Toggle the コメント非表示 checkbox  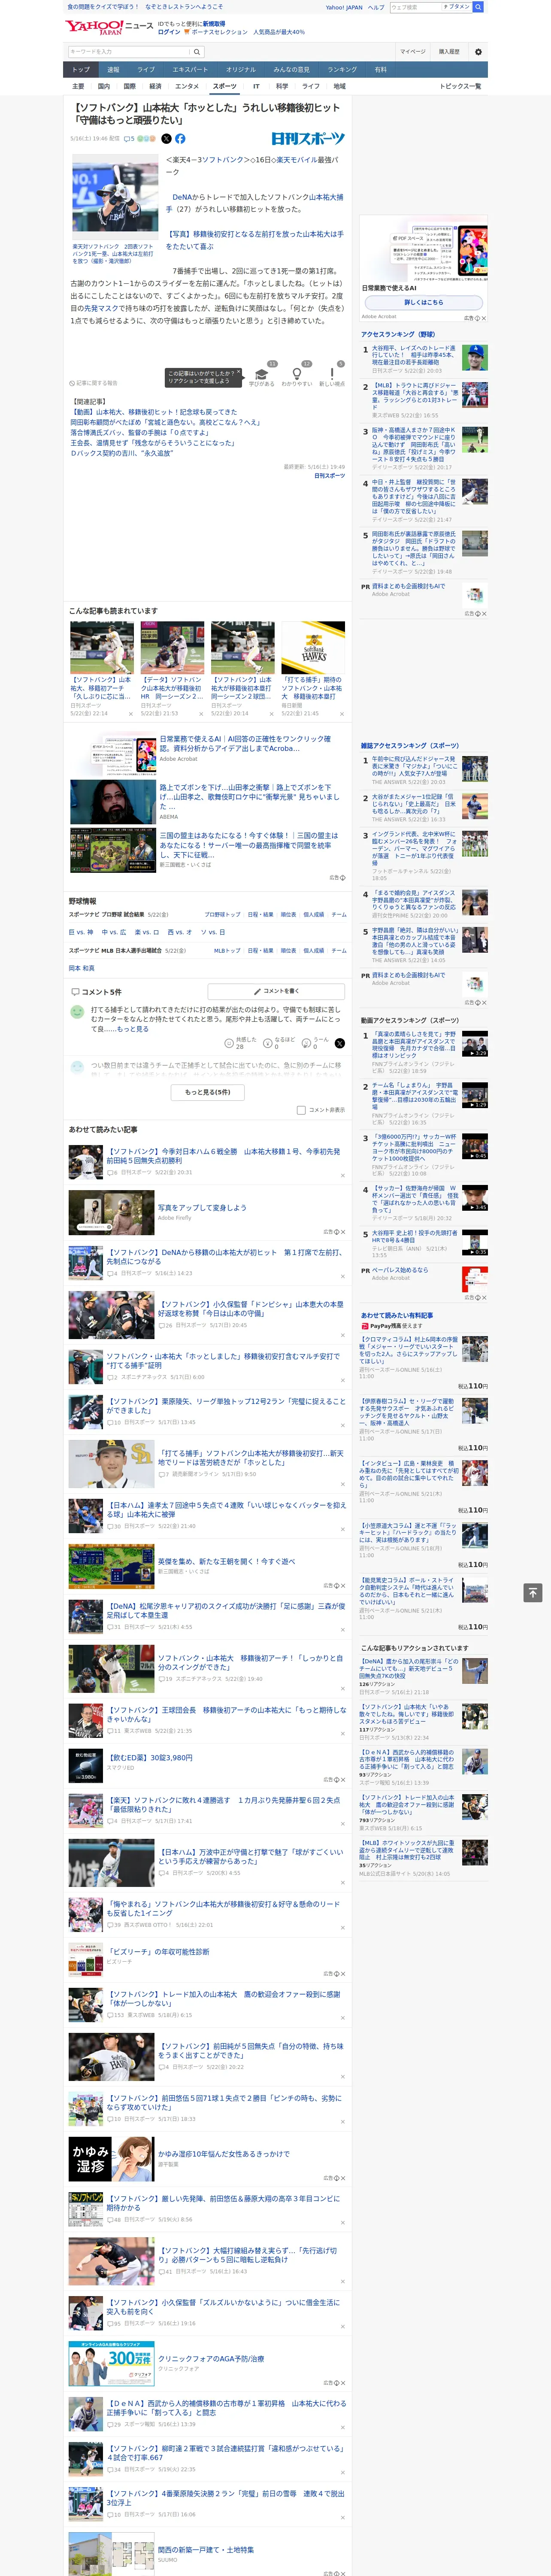[x=301, y=1109]
